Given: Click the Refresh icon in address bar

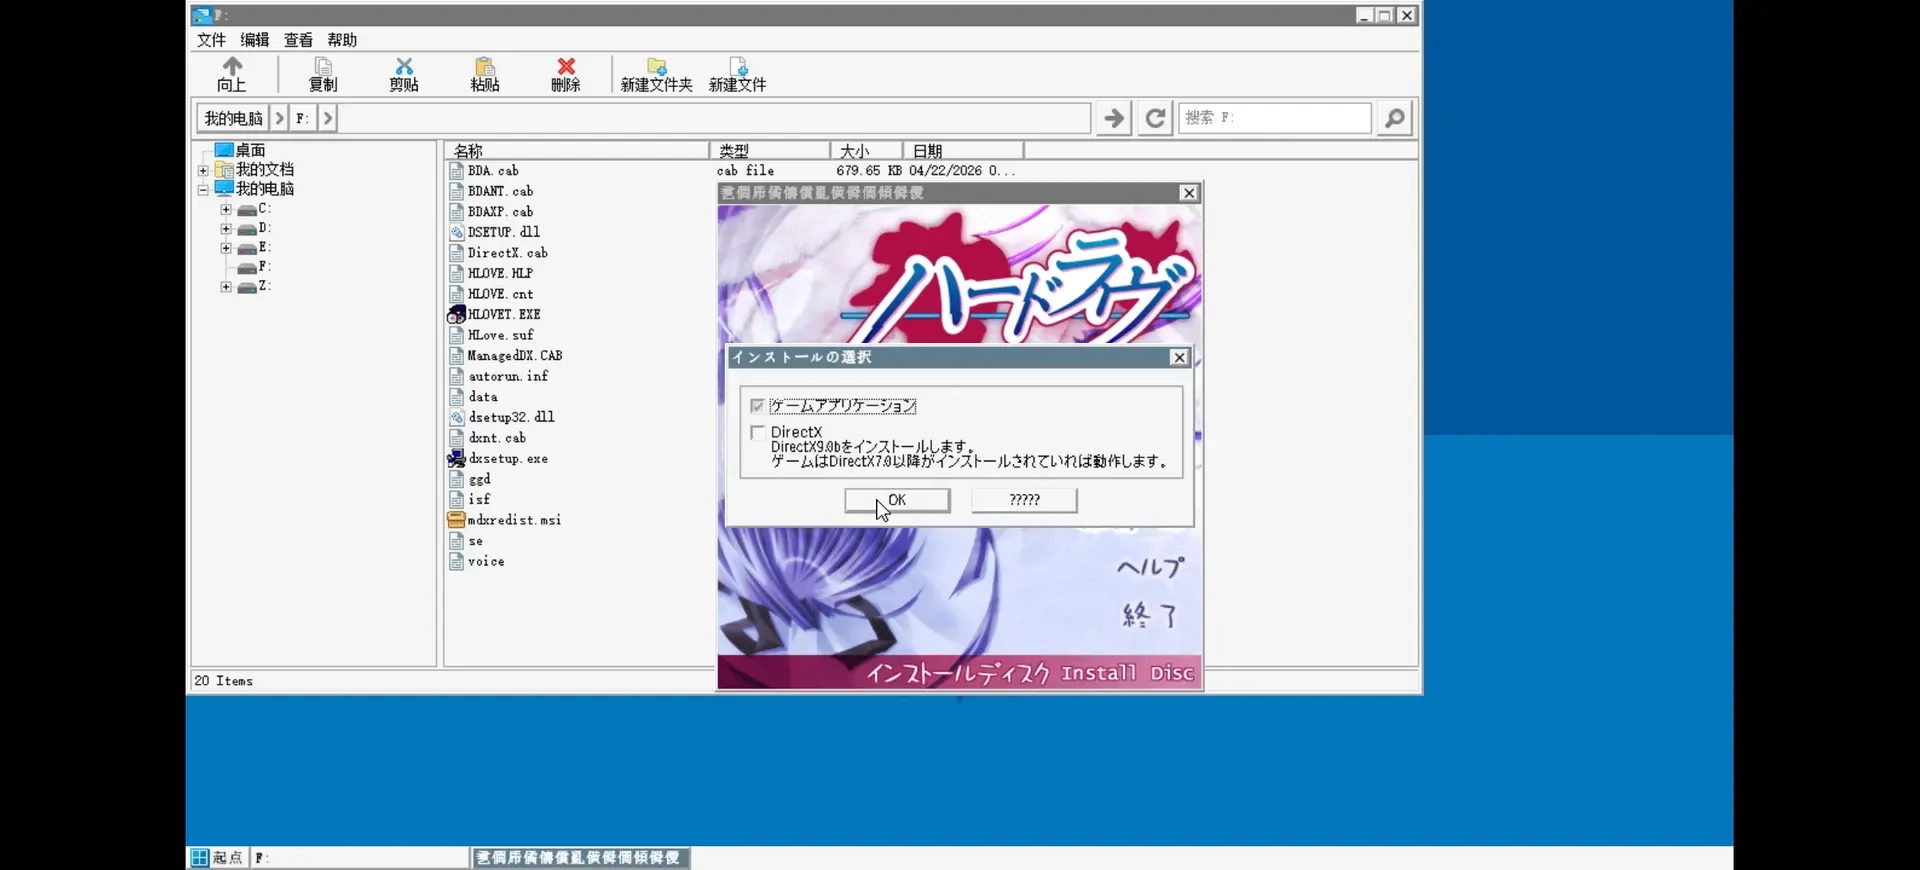Looking at the screenshot, I should coord(1155,118).
